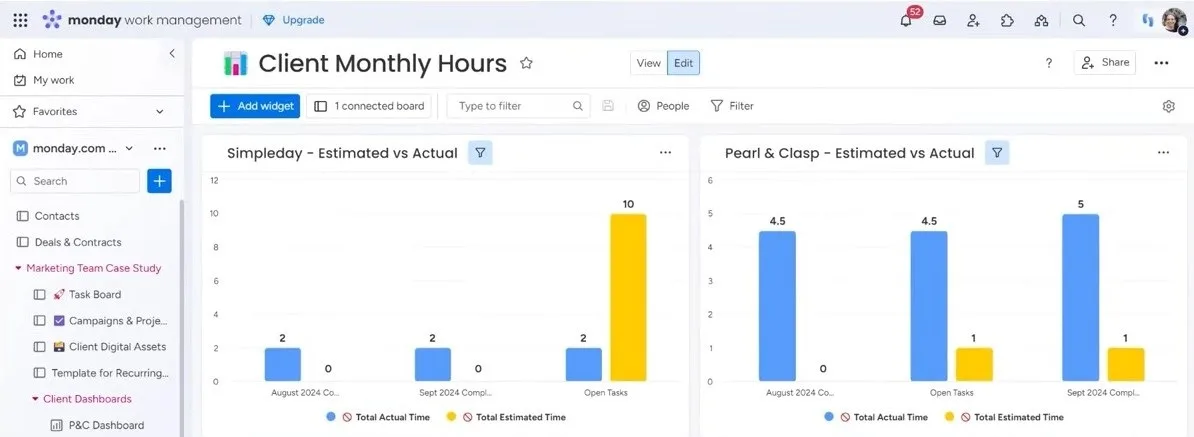
Task: Star Client Monthly Hours as favorite
Action: coord(526,63)
